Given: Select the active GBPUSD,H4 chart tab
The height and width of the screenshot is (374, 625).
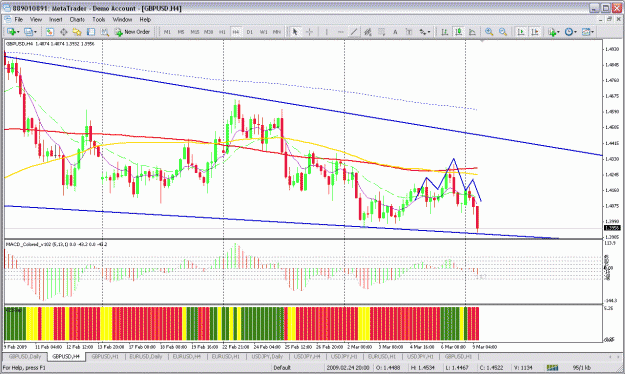Looking at the screenshot, I should coord(66,356).
